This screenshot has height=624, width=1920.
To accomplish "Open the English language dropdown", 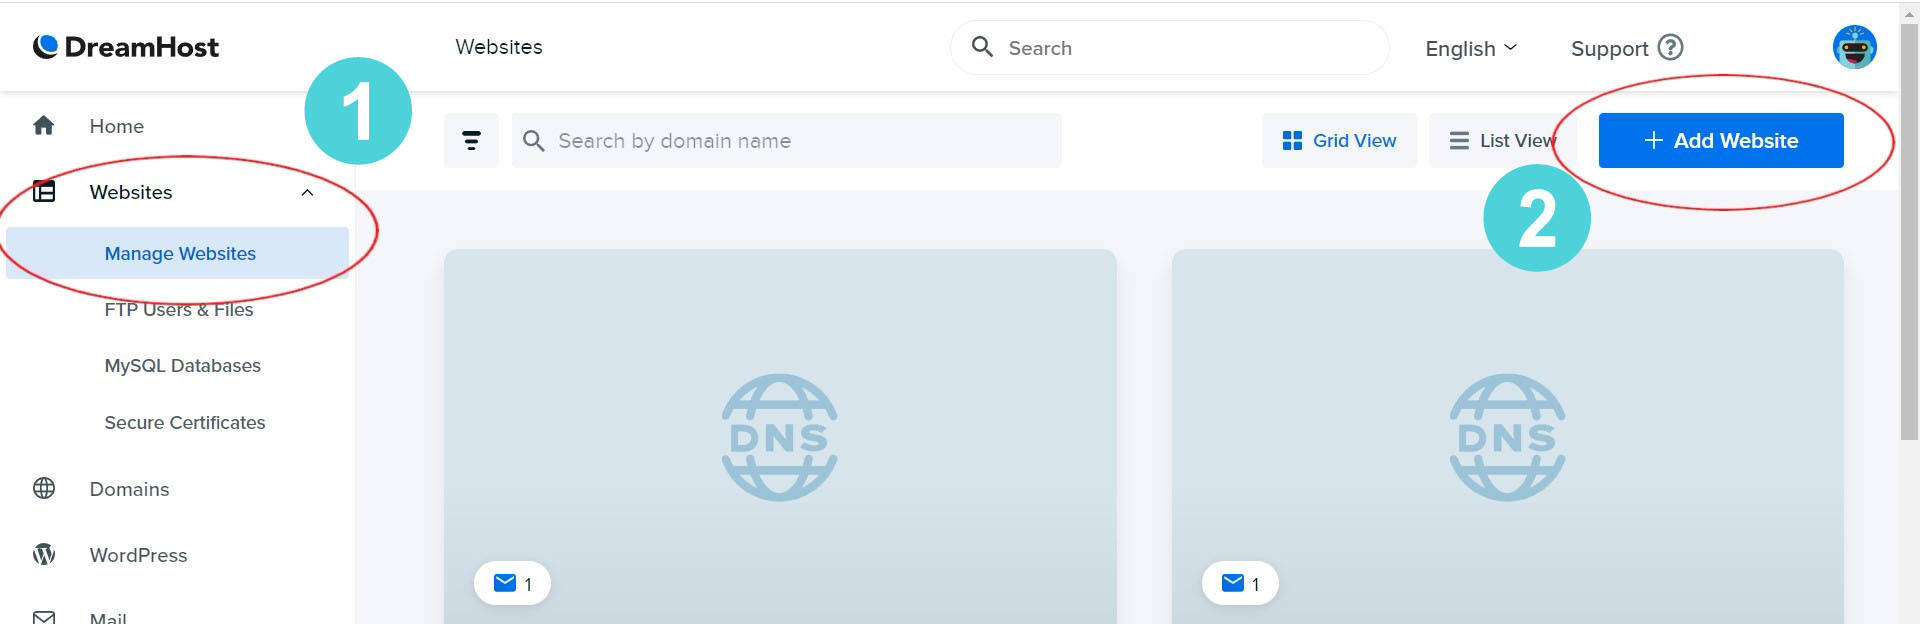I will pos(1470,48).
